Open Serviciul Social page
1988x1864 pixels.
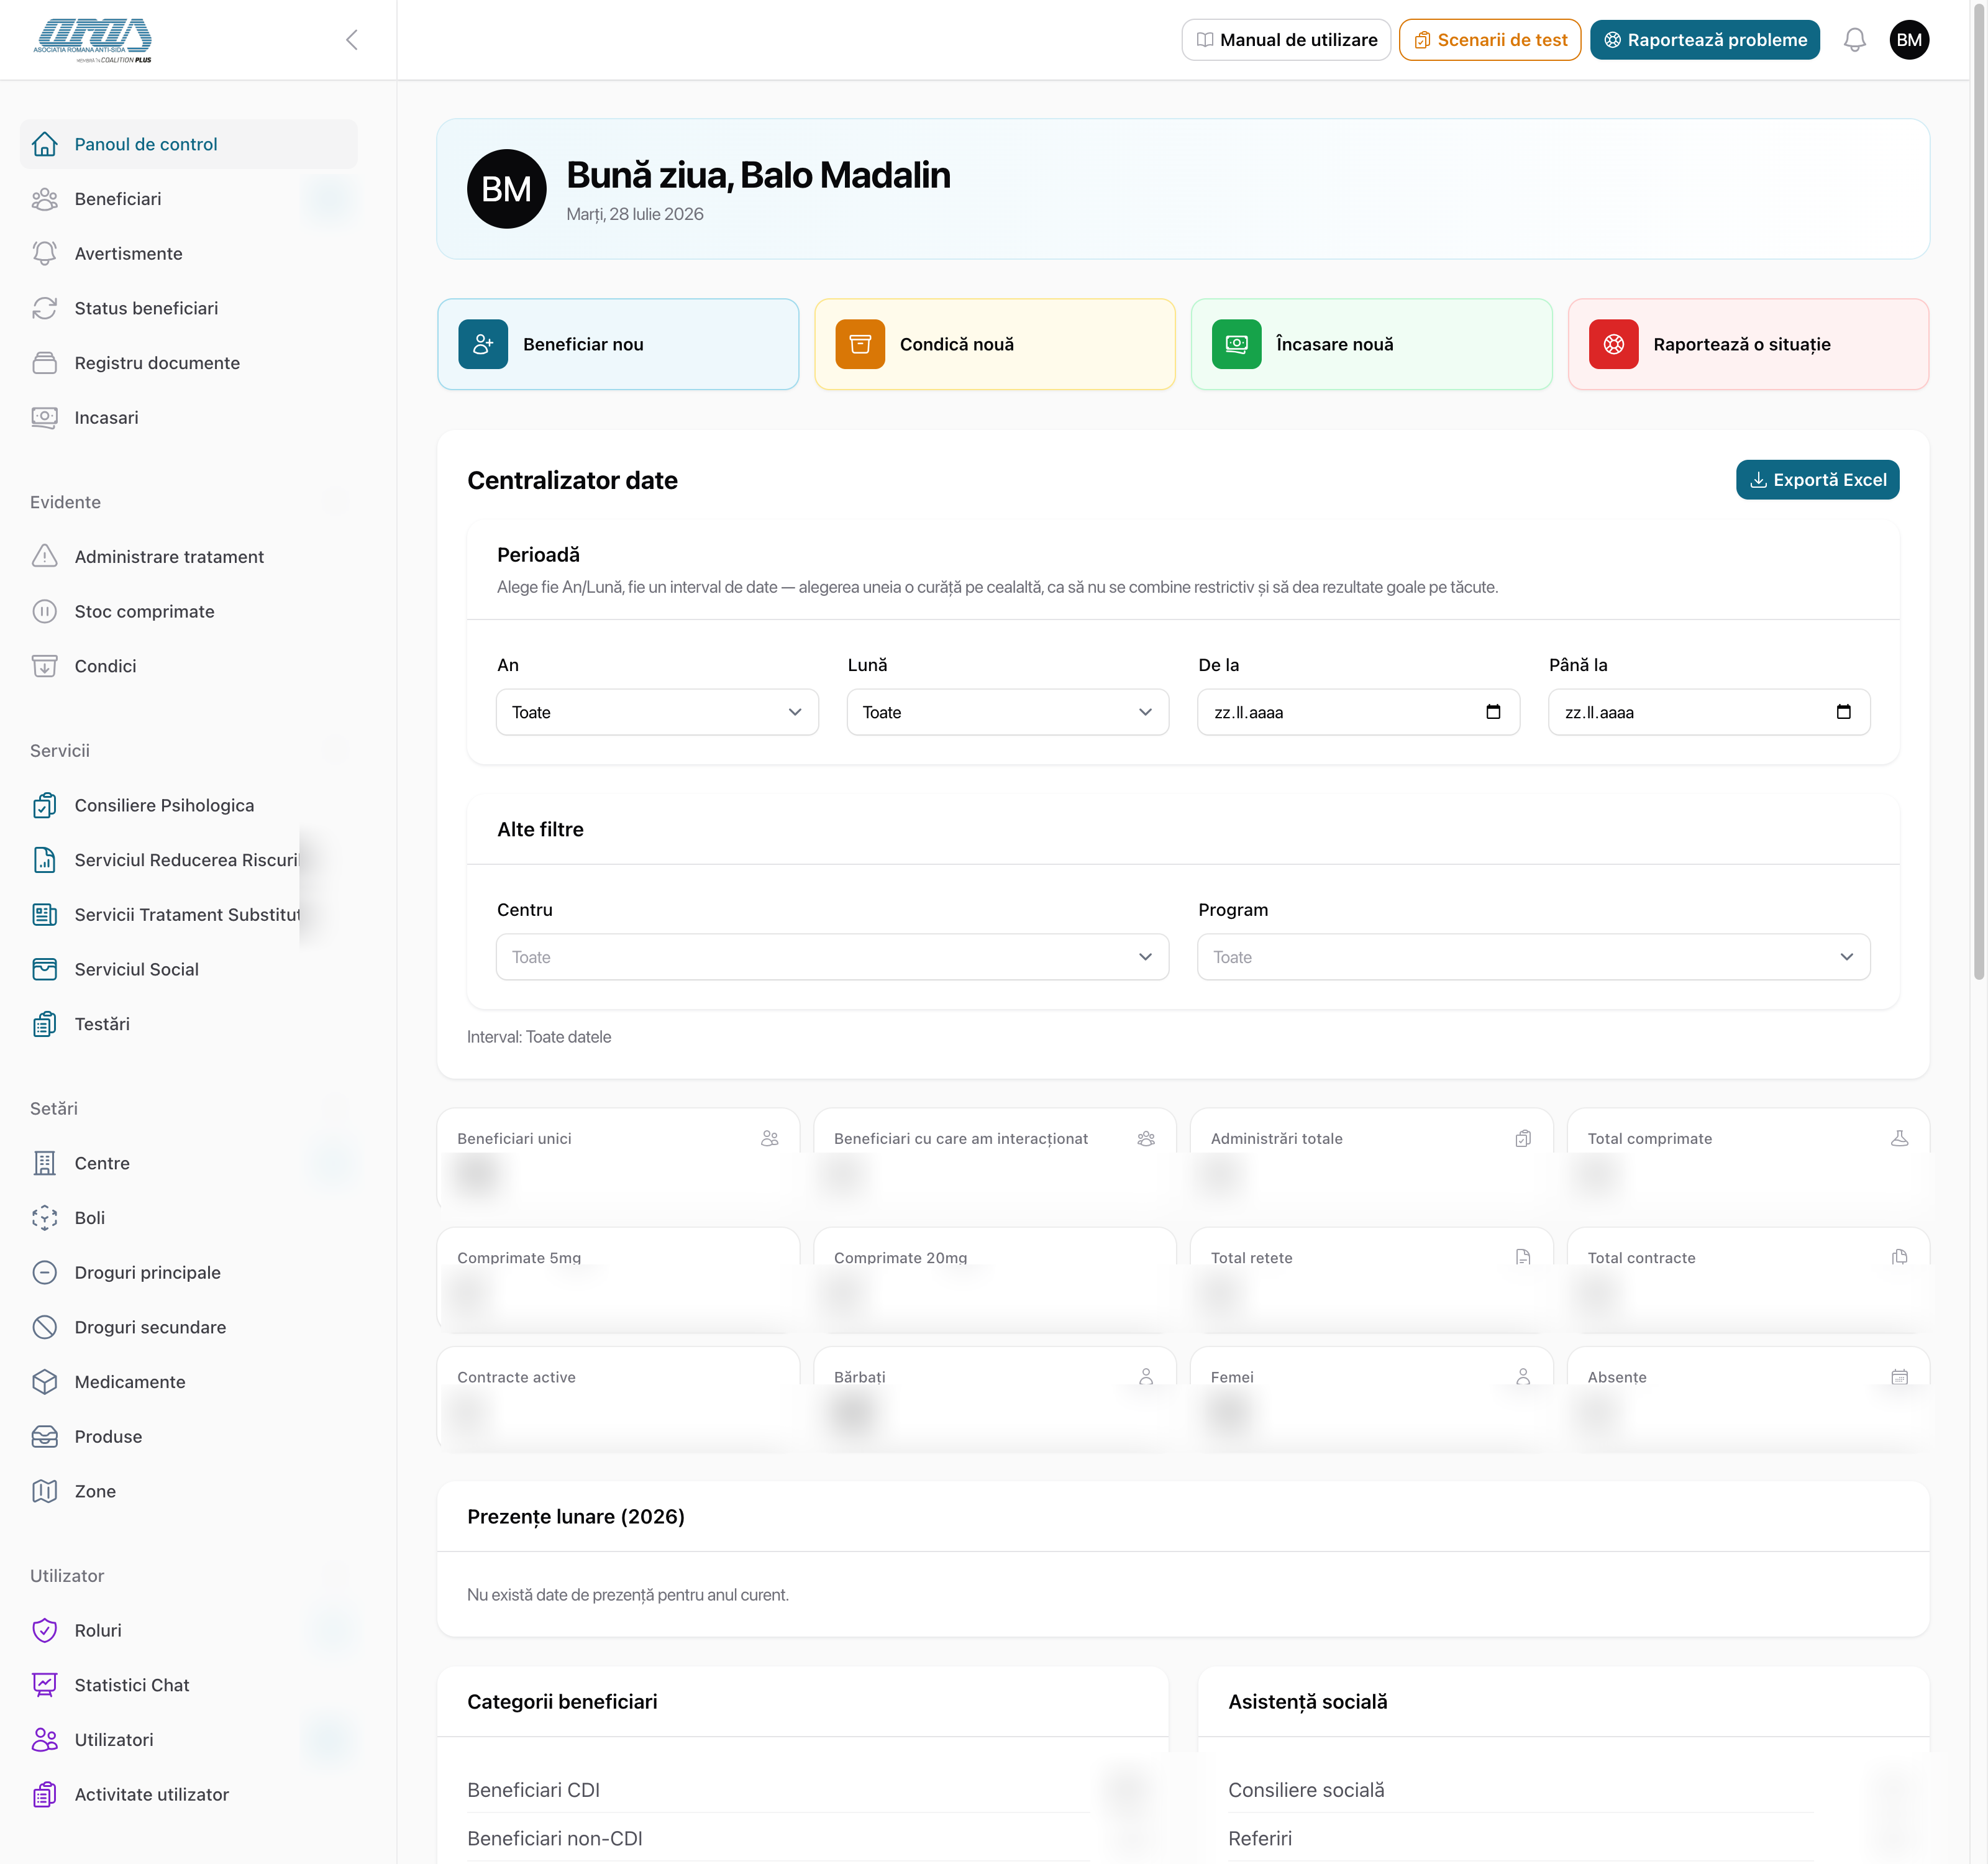(188, 969)
